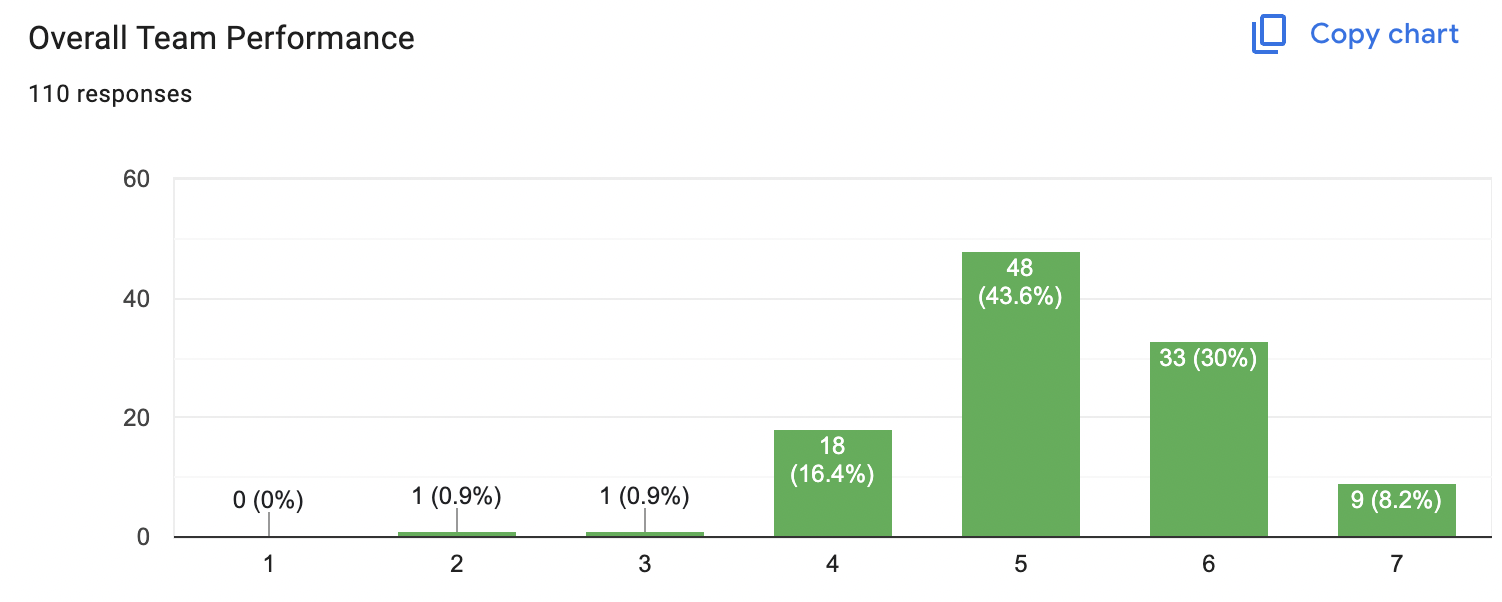
Task: Click y-axis label 60
Action: click(x=135, y=180)
